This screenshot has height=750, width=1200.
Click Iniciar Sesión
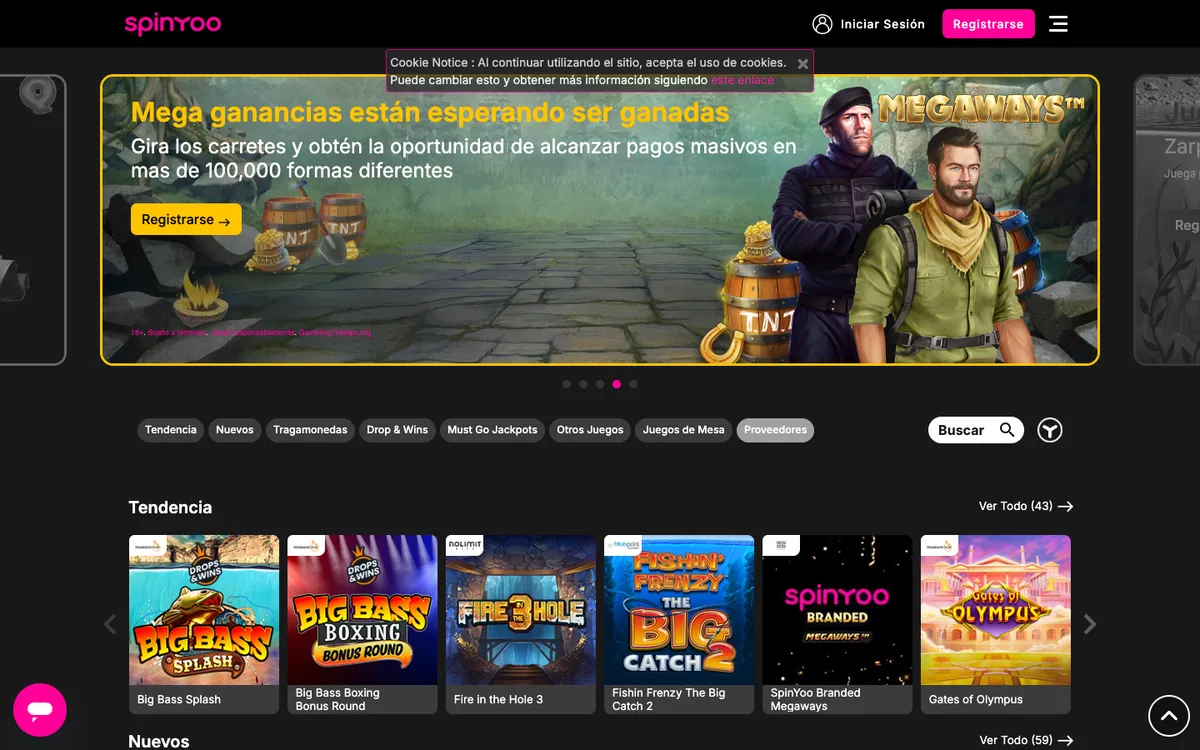(x=883, y=24)
